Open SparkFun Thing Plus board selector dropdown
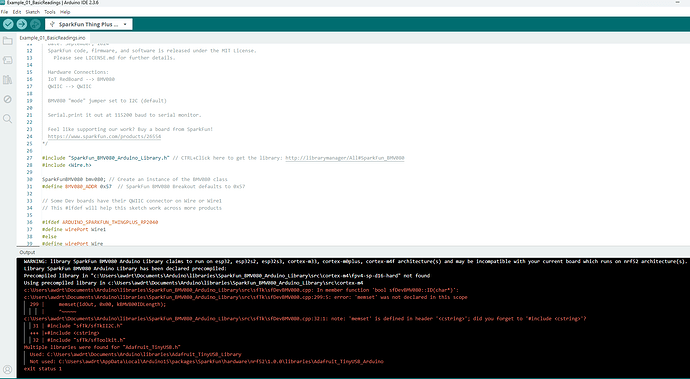690x379 pixels. tap(88, 24)
